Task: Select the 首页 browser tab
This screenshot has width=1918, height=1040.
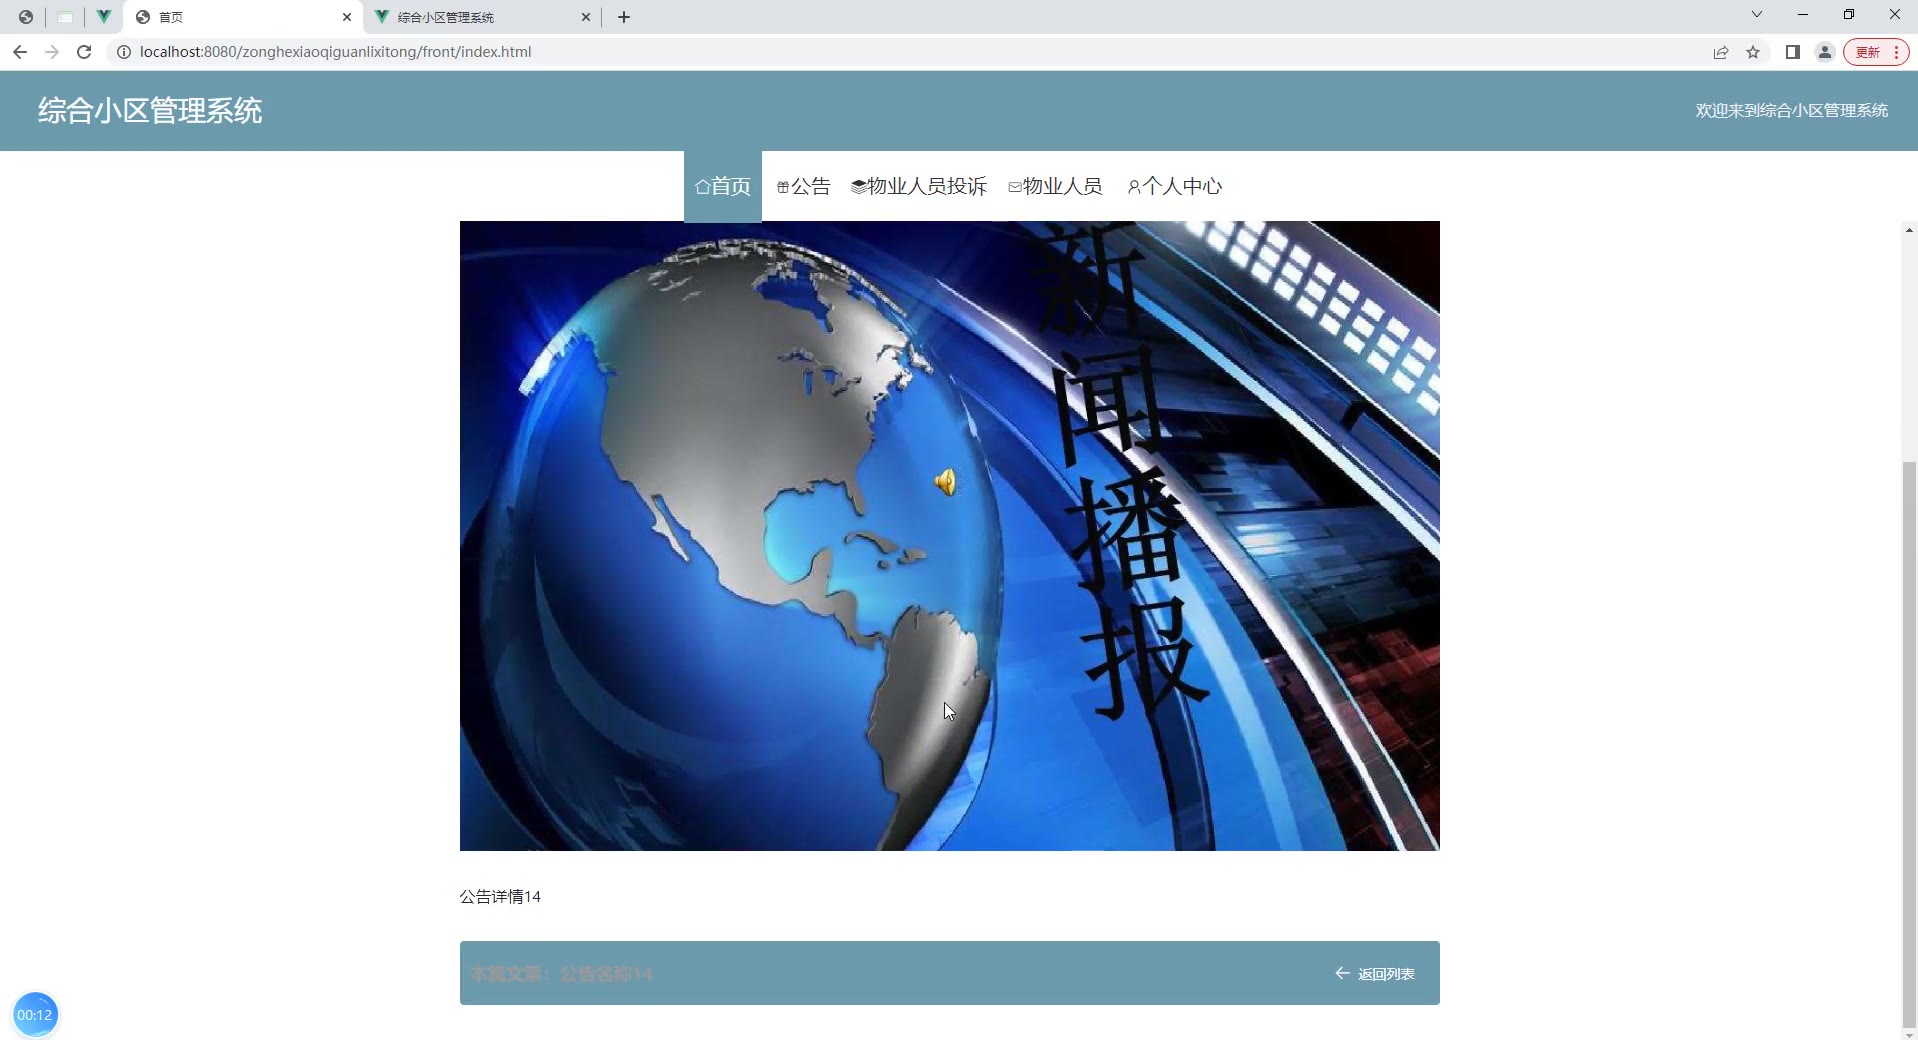Action: tap(243, 17)
